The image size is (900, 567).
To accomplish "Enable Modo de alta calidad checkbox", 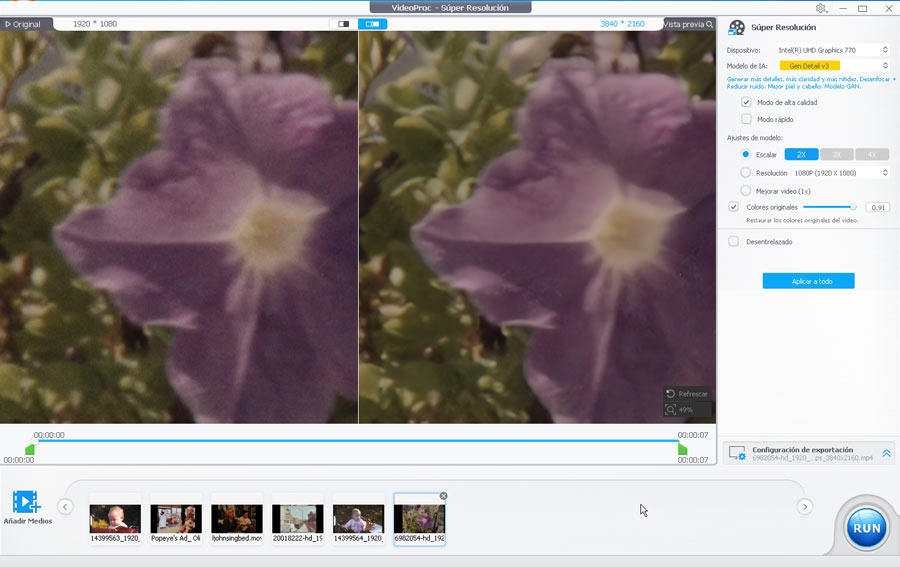I will coord(746,102).
